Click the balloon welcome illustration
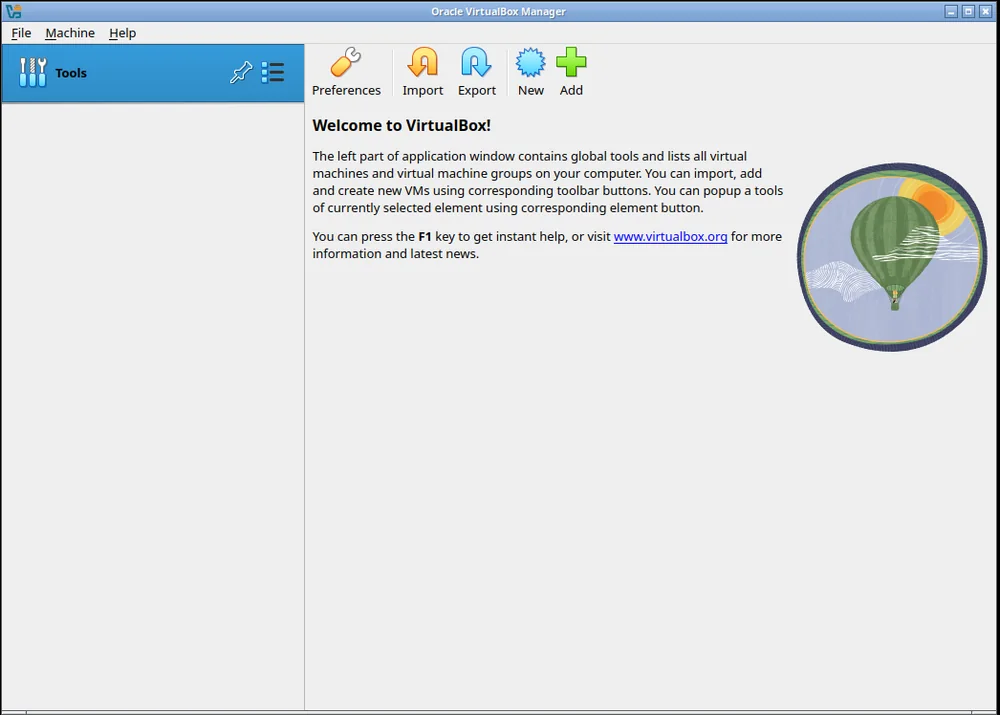The height and width of the screenshot is (715, 1000). point(892,256)
